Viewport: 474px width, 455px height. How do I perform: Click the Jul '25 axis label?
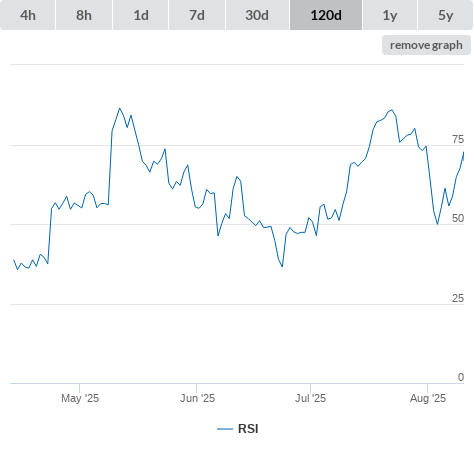[310, 398]
